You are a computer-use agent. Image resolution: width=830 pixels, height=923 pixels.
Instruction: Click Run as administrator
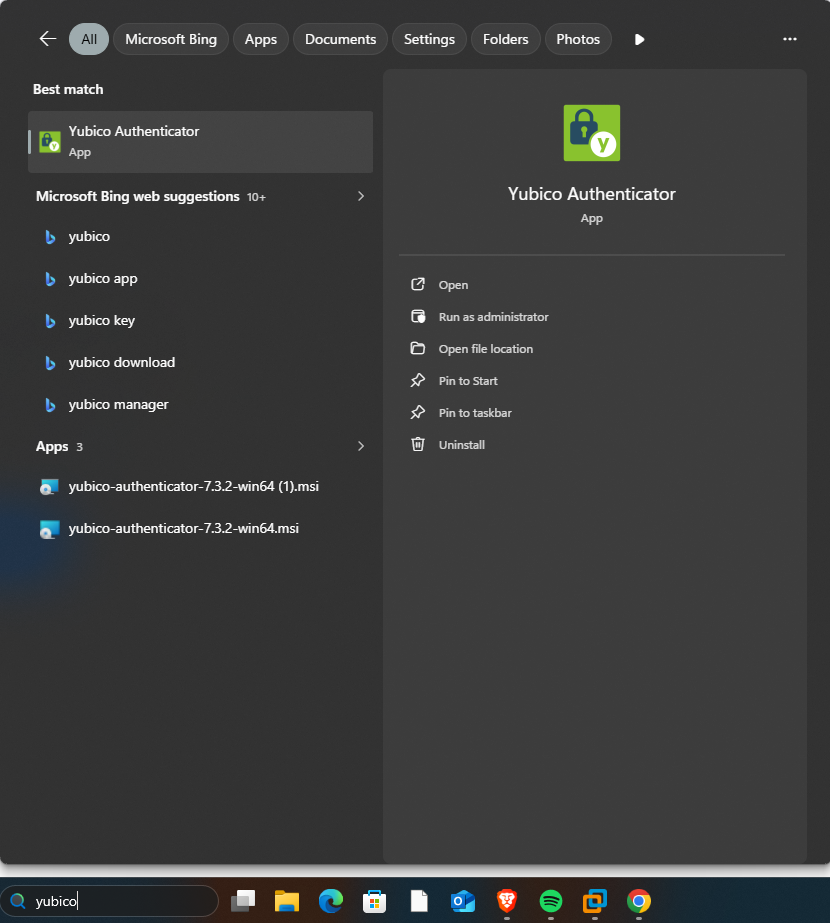(x=493, y=317)
